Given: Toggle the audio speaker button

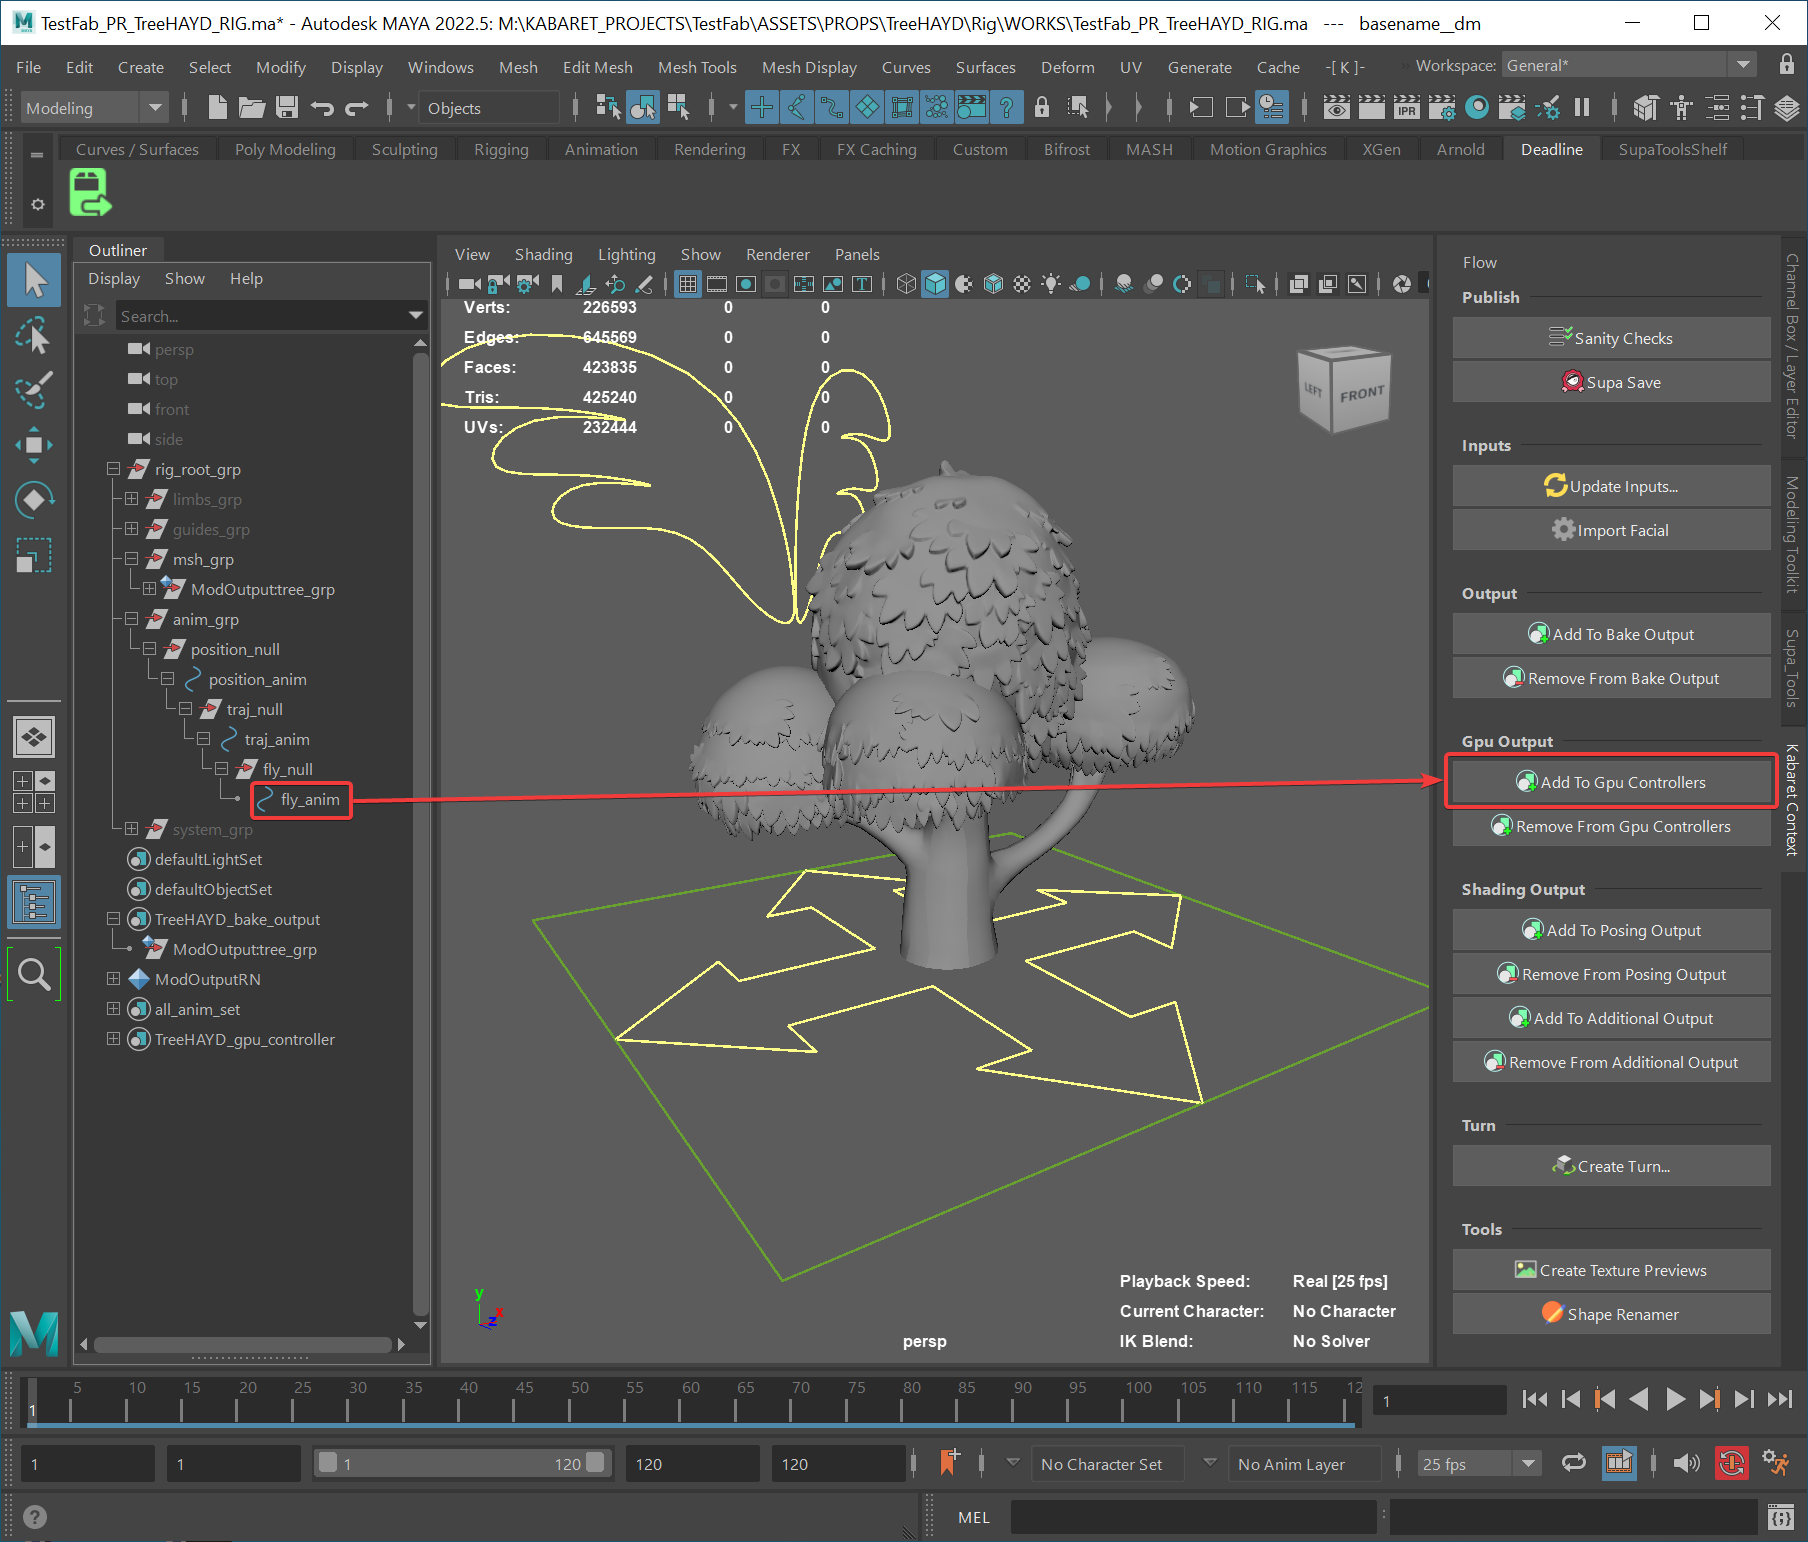Looking at the screenshot, I should [x=1686, y=1463].
